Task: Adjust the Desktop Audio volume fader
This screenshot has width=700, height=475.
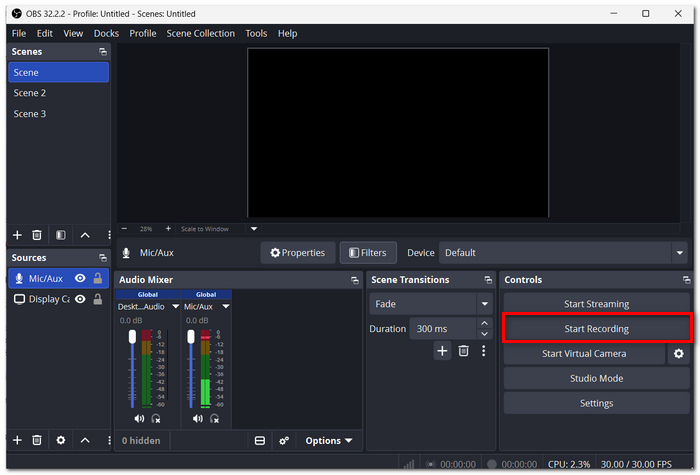Action: click(132, 337)
